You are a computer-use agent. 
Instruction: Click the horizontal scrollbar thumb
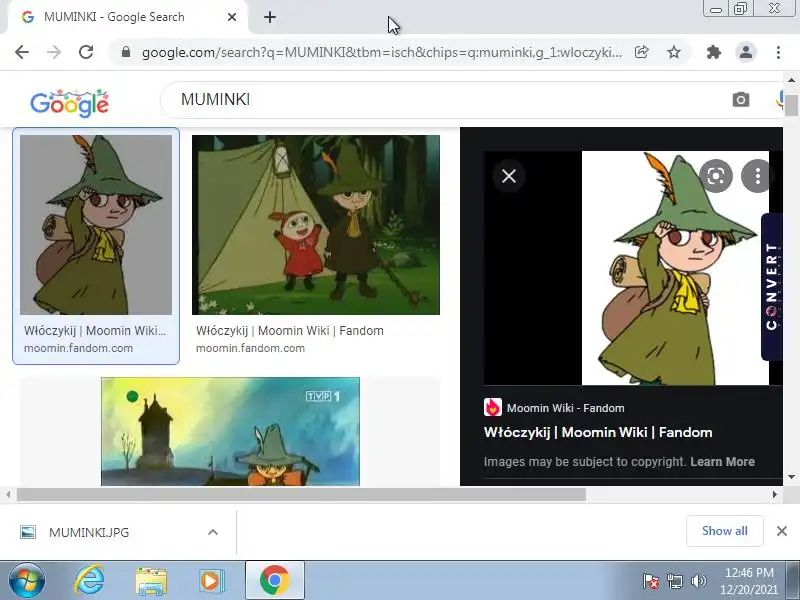point(301,494)
